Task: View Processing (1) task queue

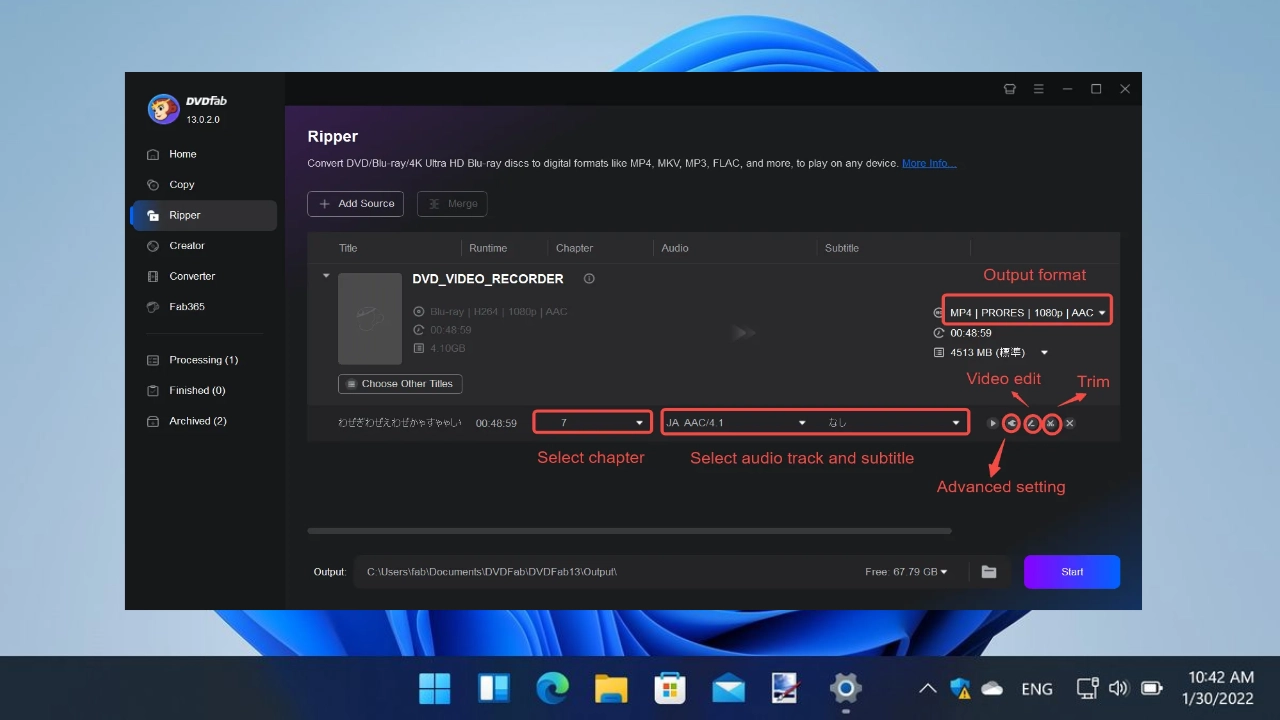Action: 204,360
